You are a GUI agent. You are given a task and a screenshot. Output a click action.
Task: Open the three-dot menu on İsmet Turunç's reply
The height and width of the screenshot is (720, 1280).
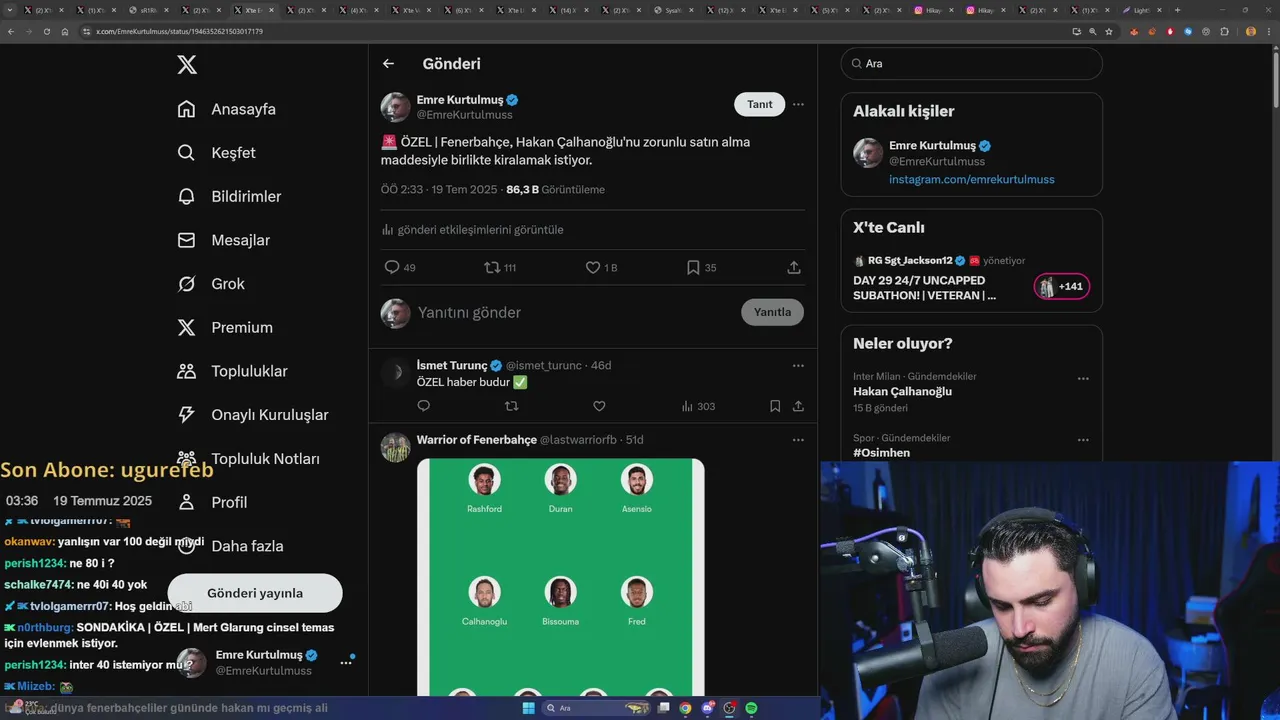coord(798,366)
